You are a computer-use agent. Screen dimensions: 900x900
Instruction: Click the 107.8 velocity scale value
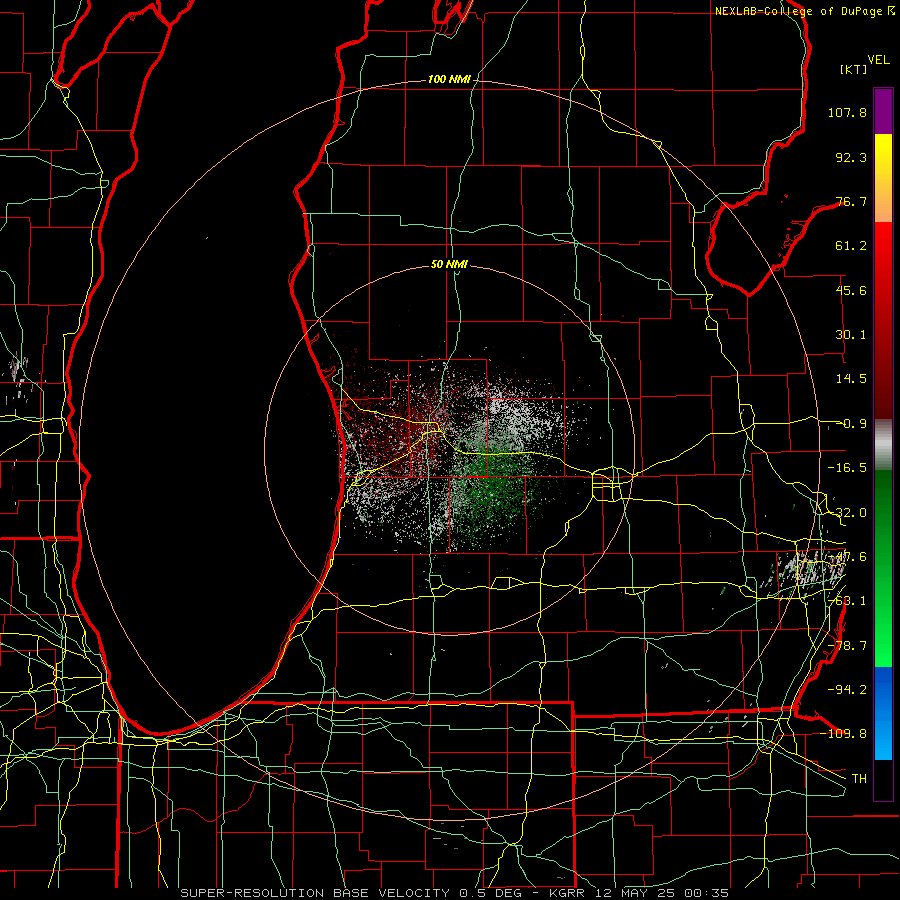(847, 112)
